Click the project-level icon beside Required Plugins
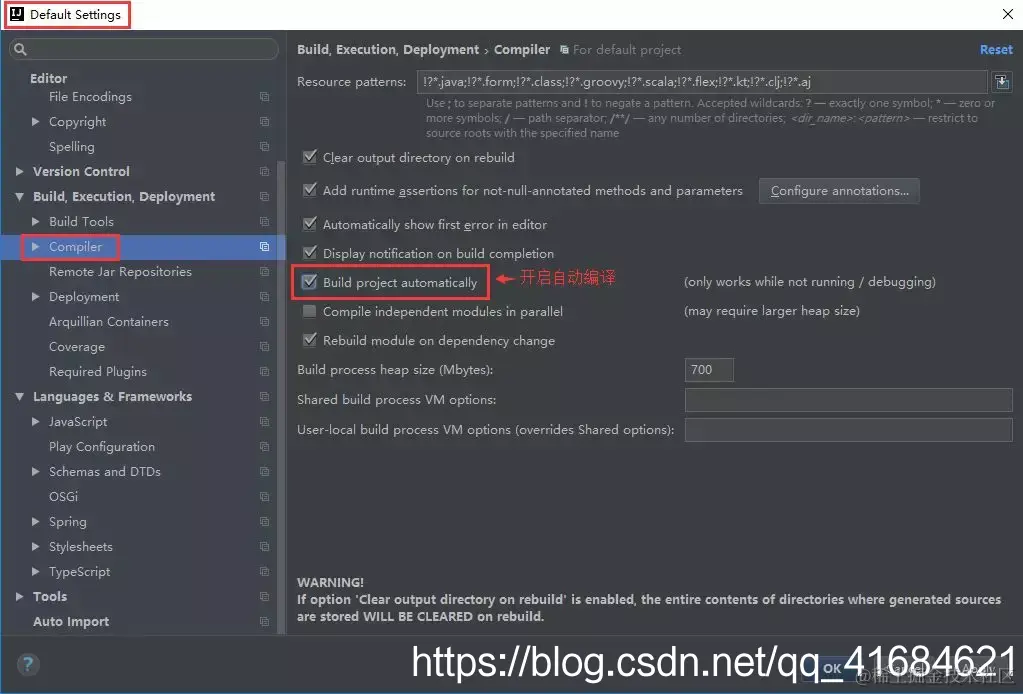The height and width of the screenshot is (694, 1023). pos(264,372)
